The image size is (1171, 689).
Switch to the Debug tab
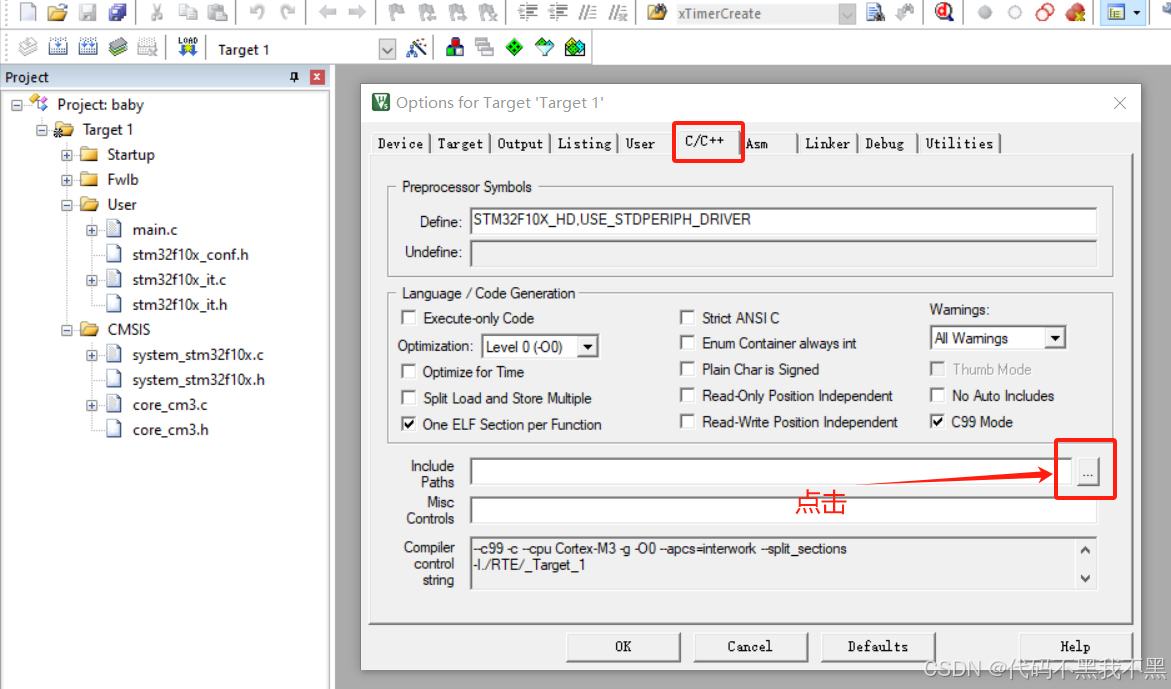click(885, 143)
